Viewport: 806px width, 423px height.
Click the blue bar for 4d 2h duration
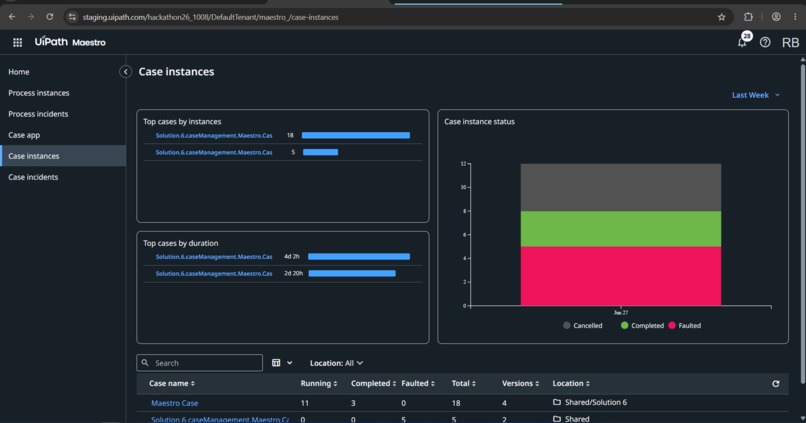click(359, 256)
